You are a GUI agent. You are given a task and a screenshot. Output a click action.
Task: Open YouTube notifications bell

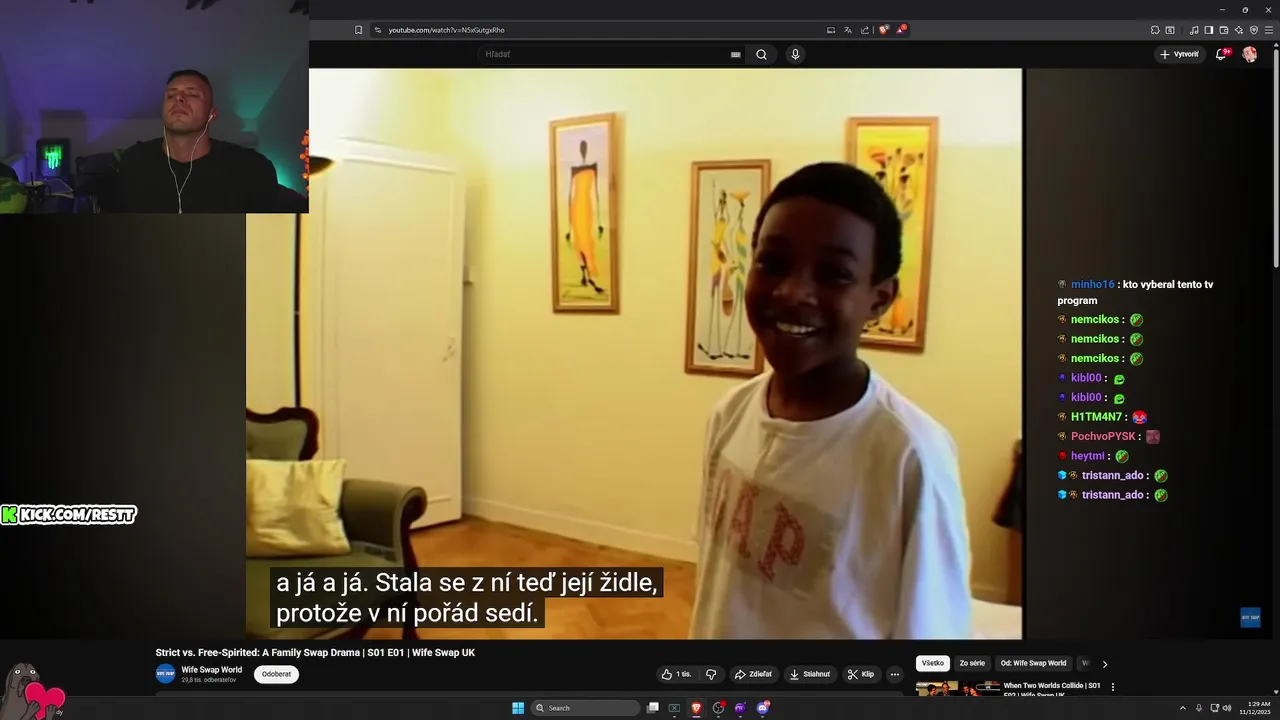tap(1221, 54)
